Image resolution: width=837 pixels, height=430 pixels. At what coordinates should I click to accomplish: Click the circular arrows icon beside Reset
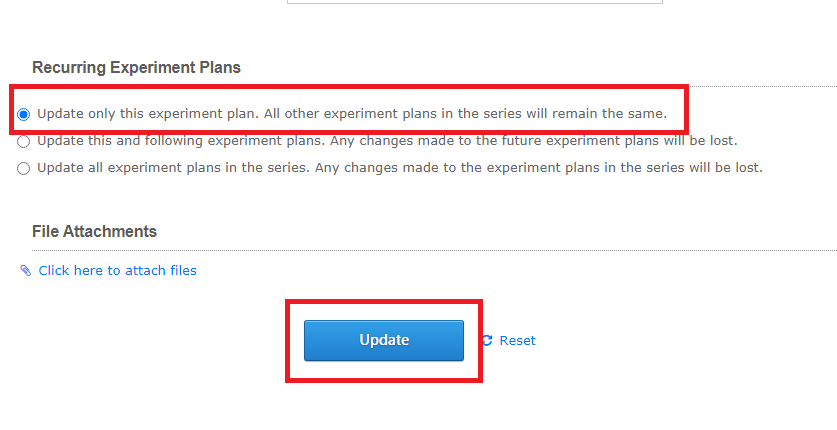tap(487, 340)
